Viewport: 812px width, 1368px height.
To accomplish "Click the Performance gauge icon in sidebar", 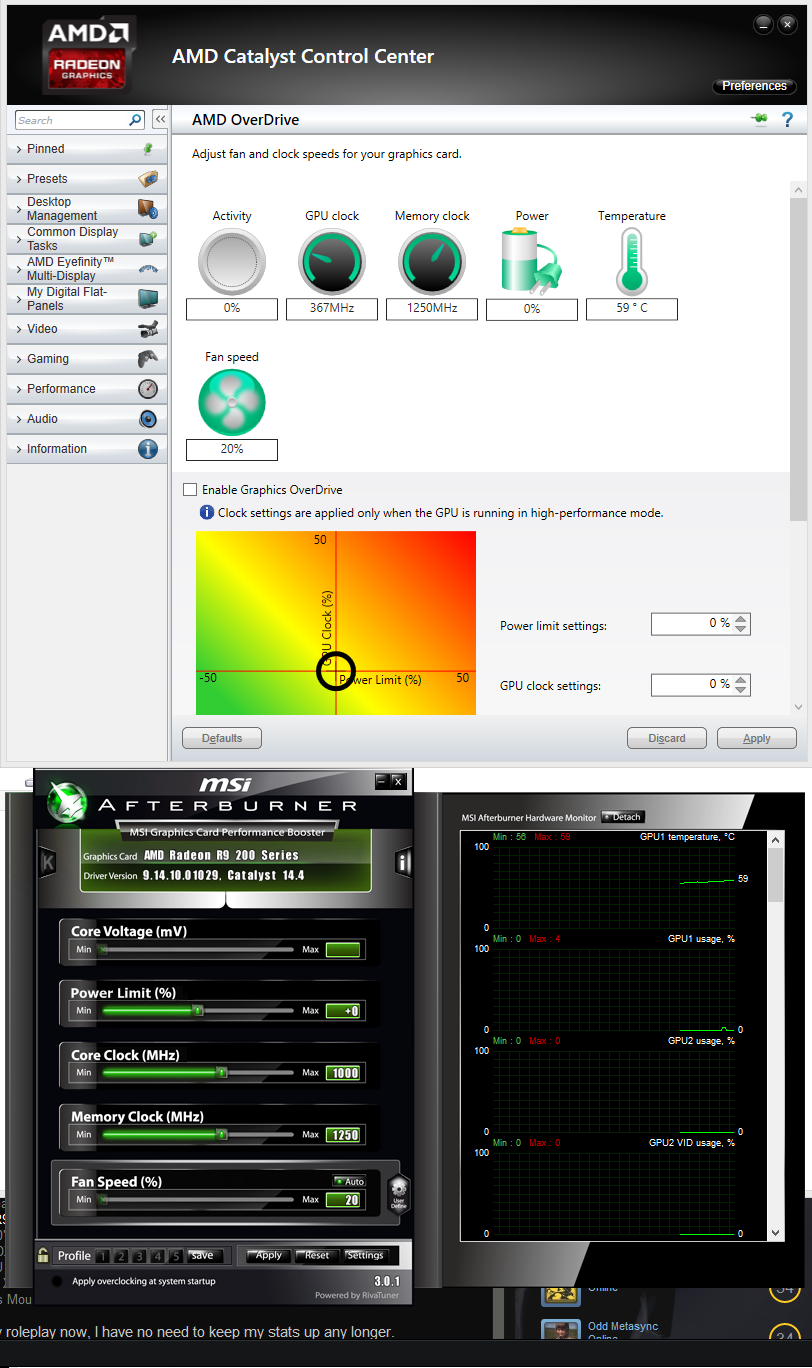I will pyautogui.click(x=148, y=389).
